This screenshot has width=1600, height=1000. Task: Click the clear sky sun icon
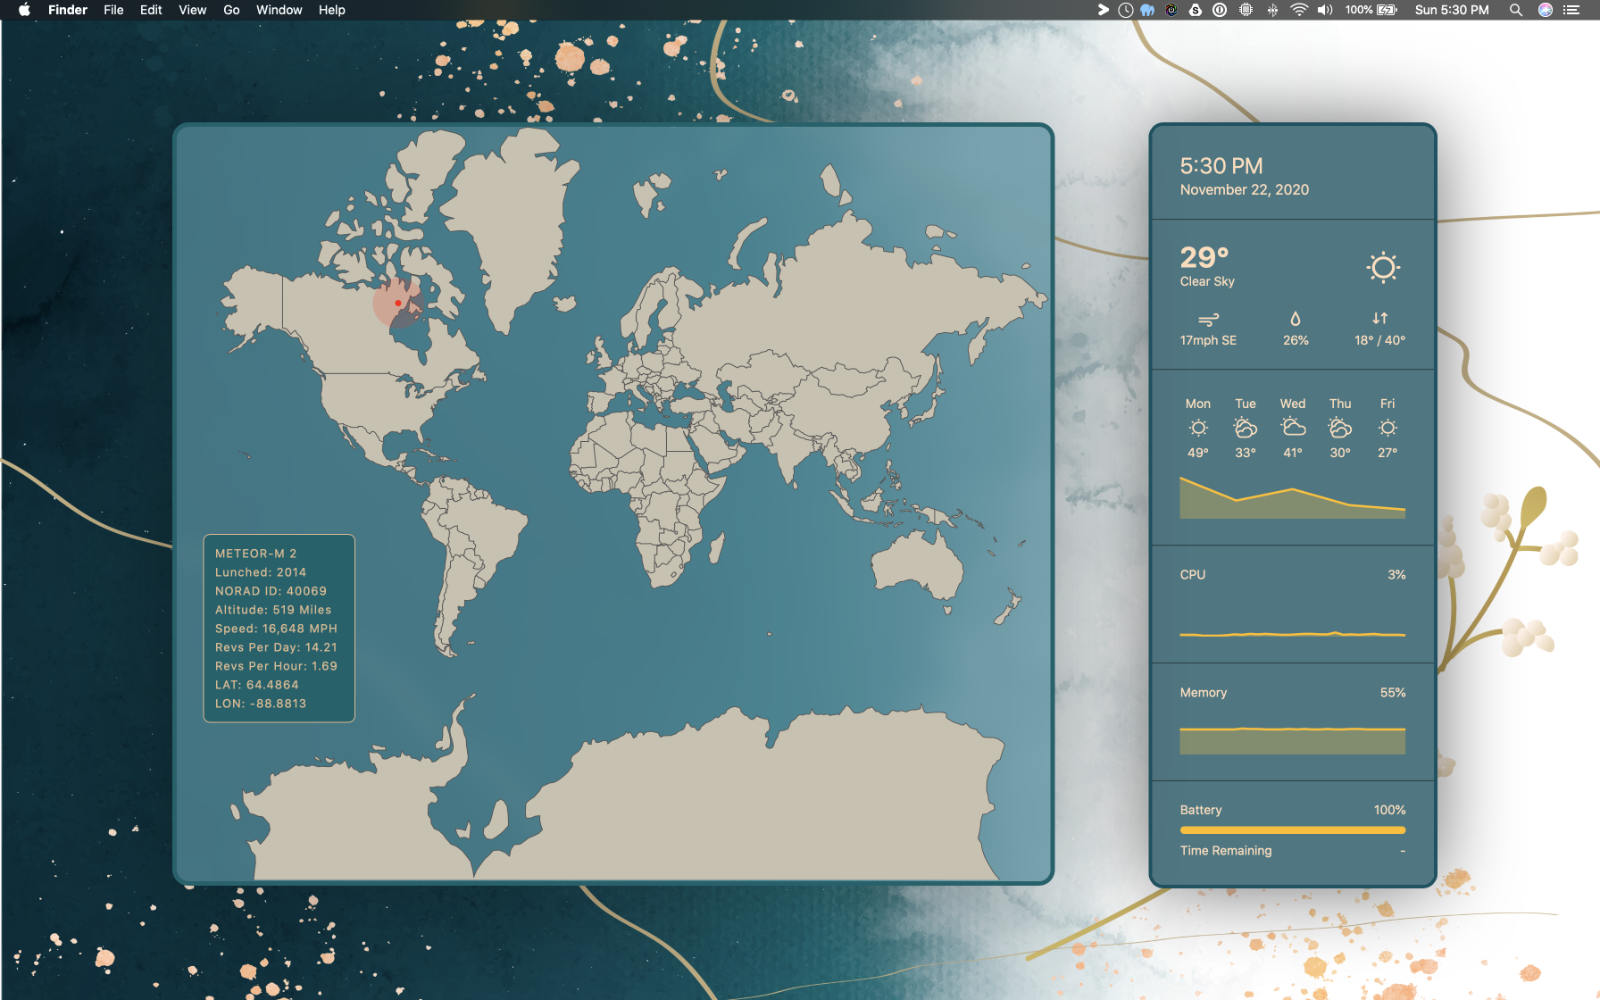click(x=1383, y=267)
